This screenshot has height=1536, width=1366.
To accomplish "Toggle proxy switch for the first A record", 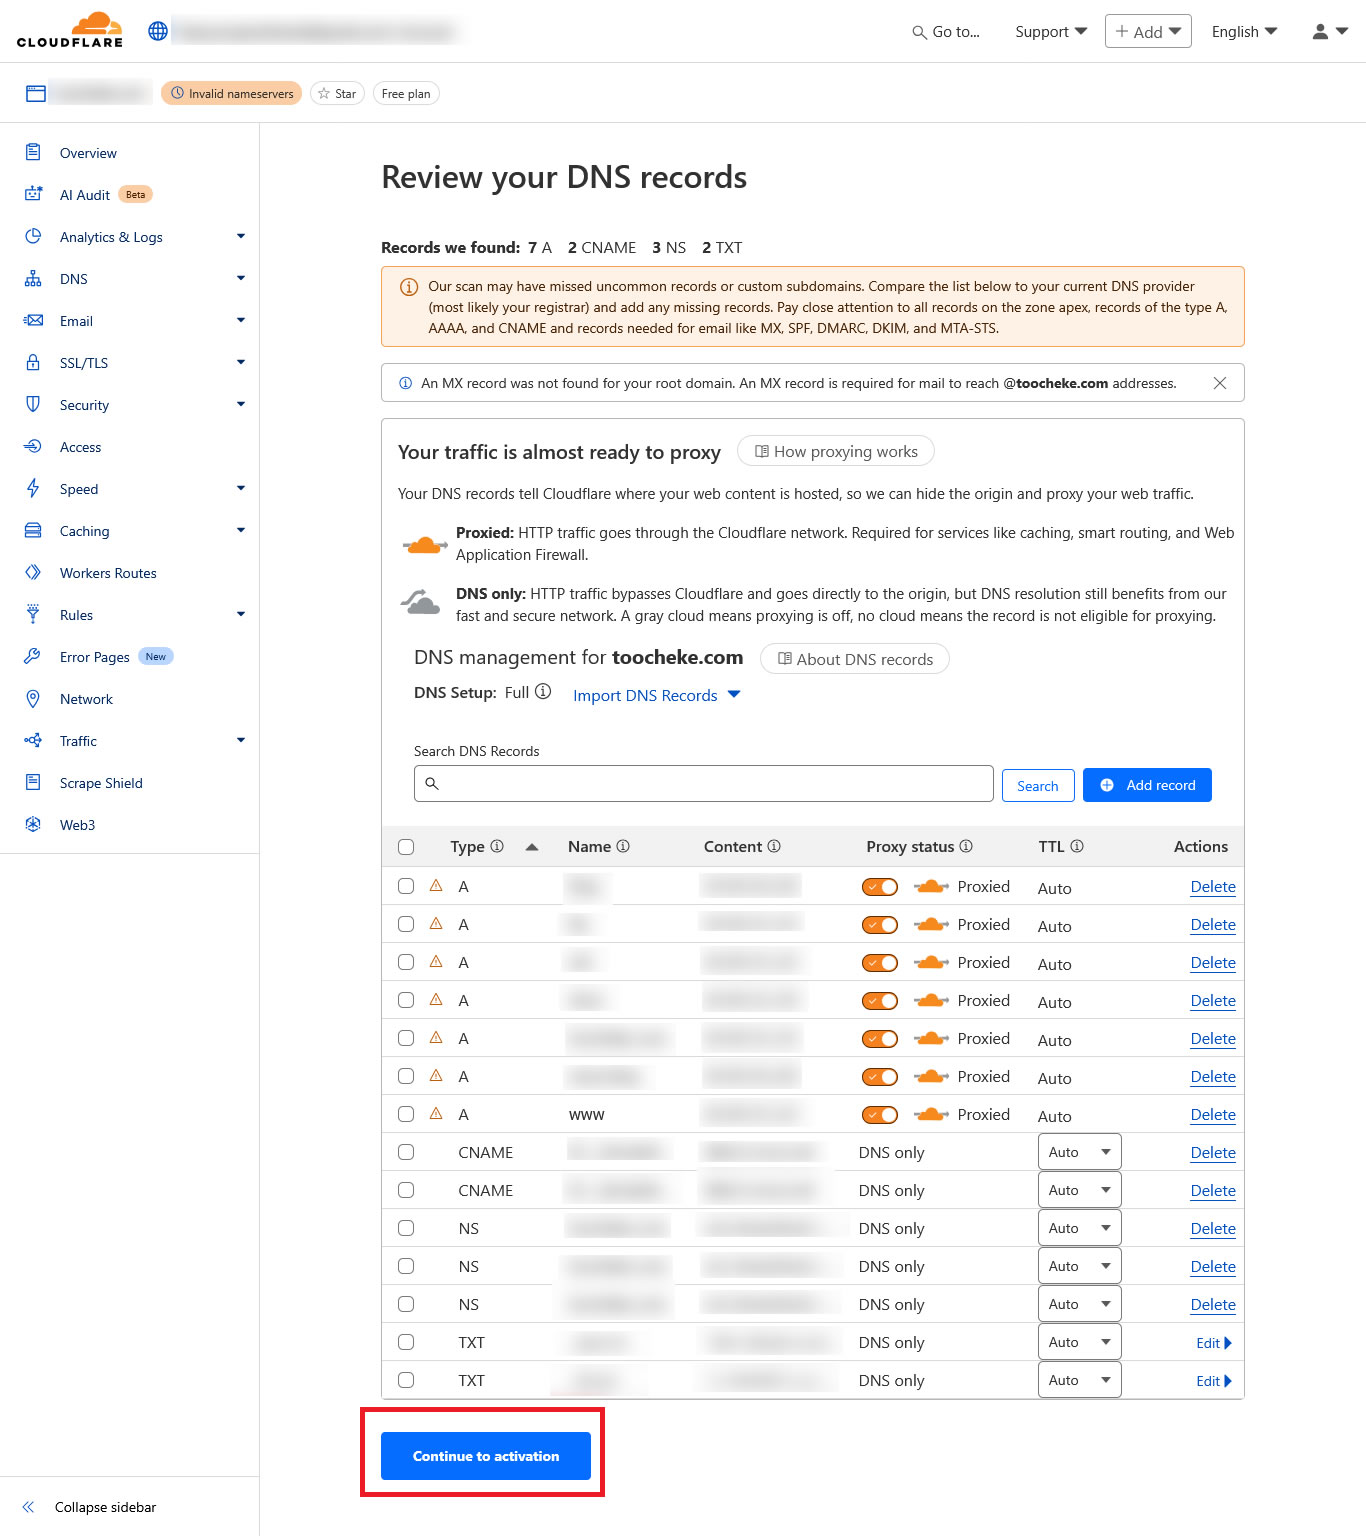I will [x=880, y=887].
